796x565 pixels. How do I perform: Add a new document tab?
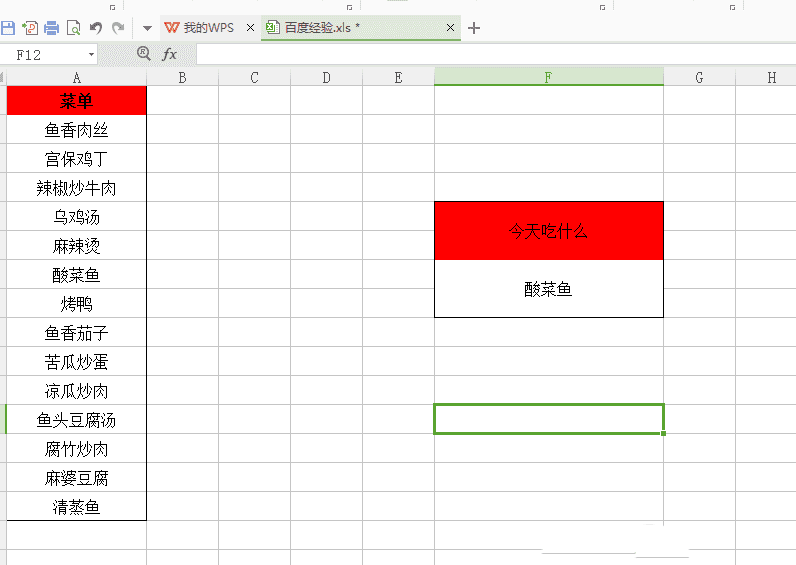(474, 28)
